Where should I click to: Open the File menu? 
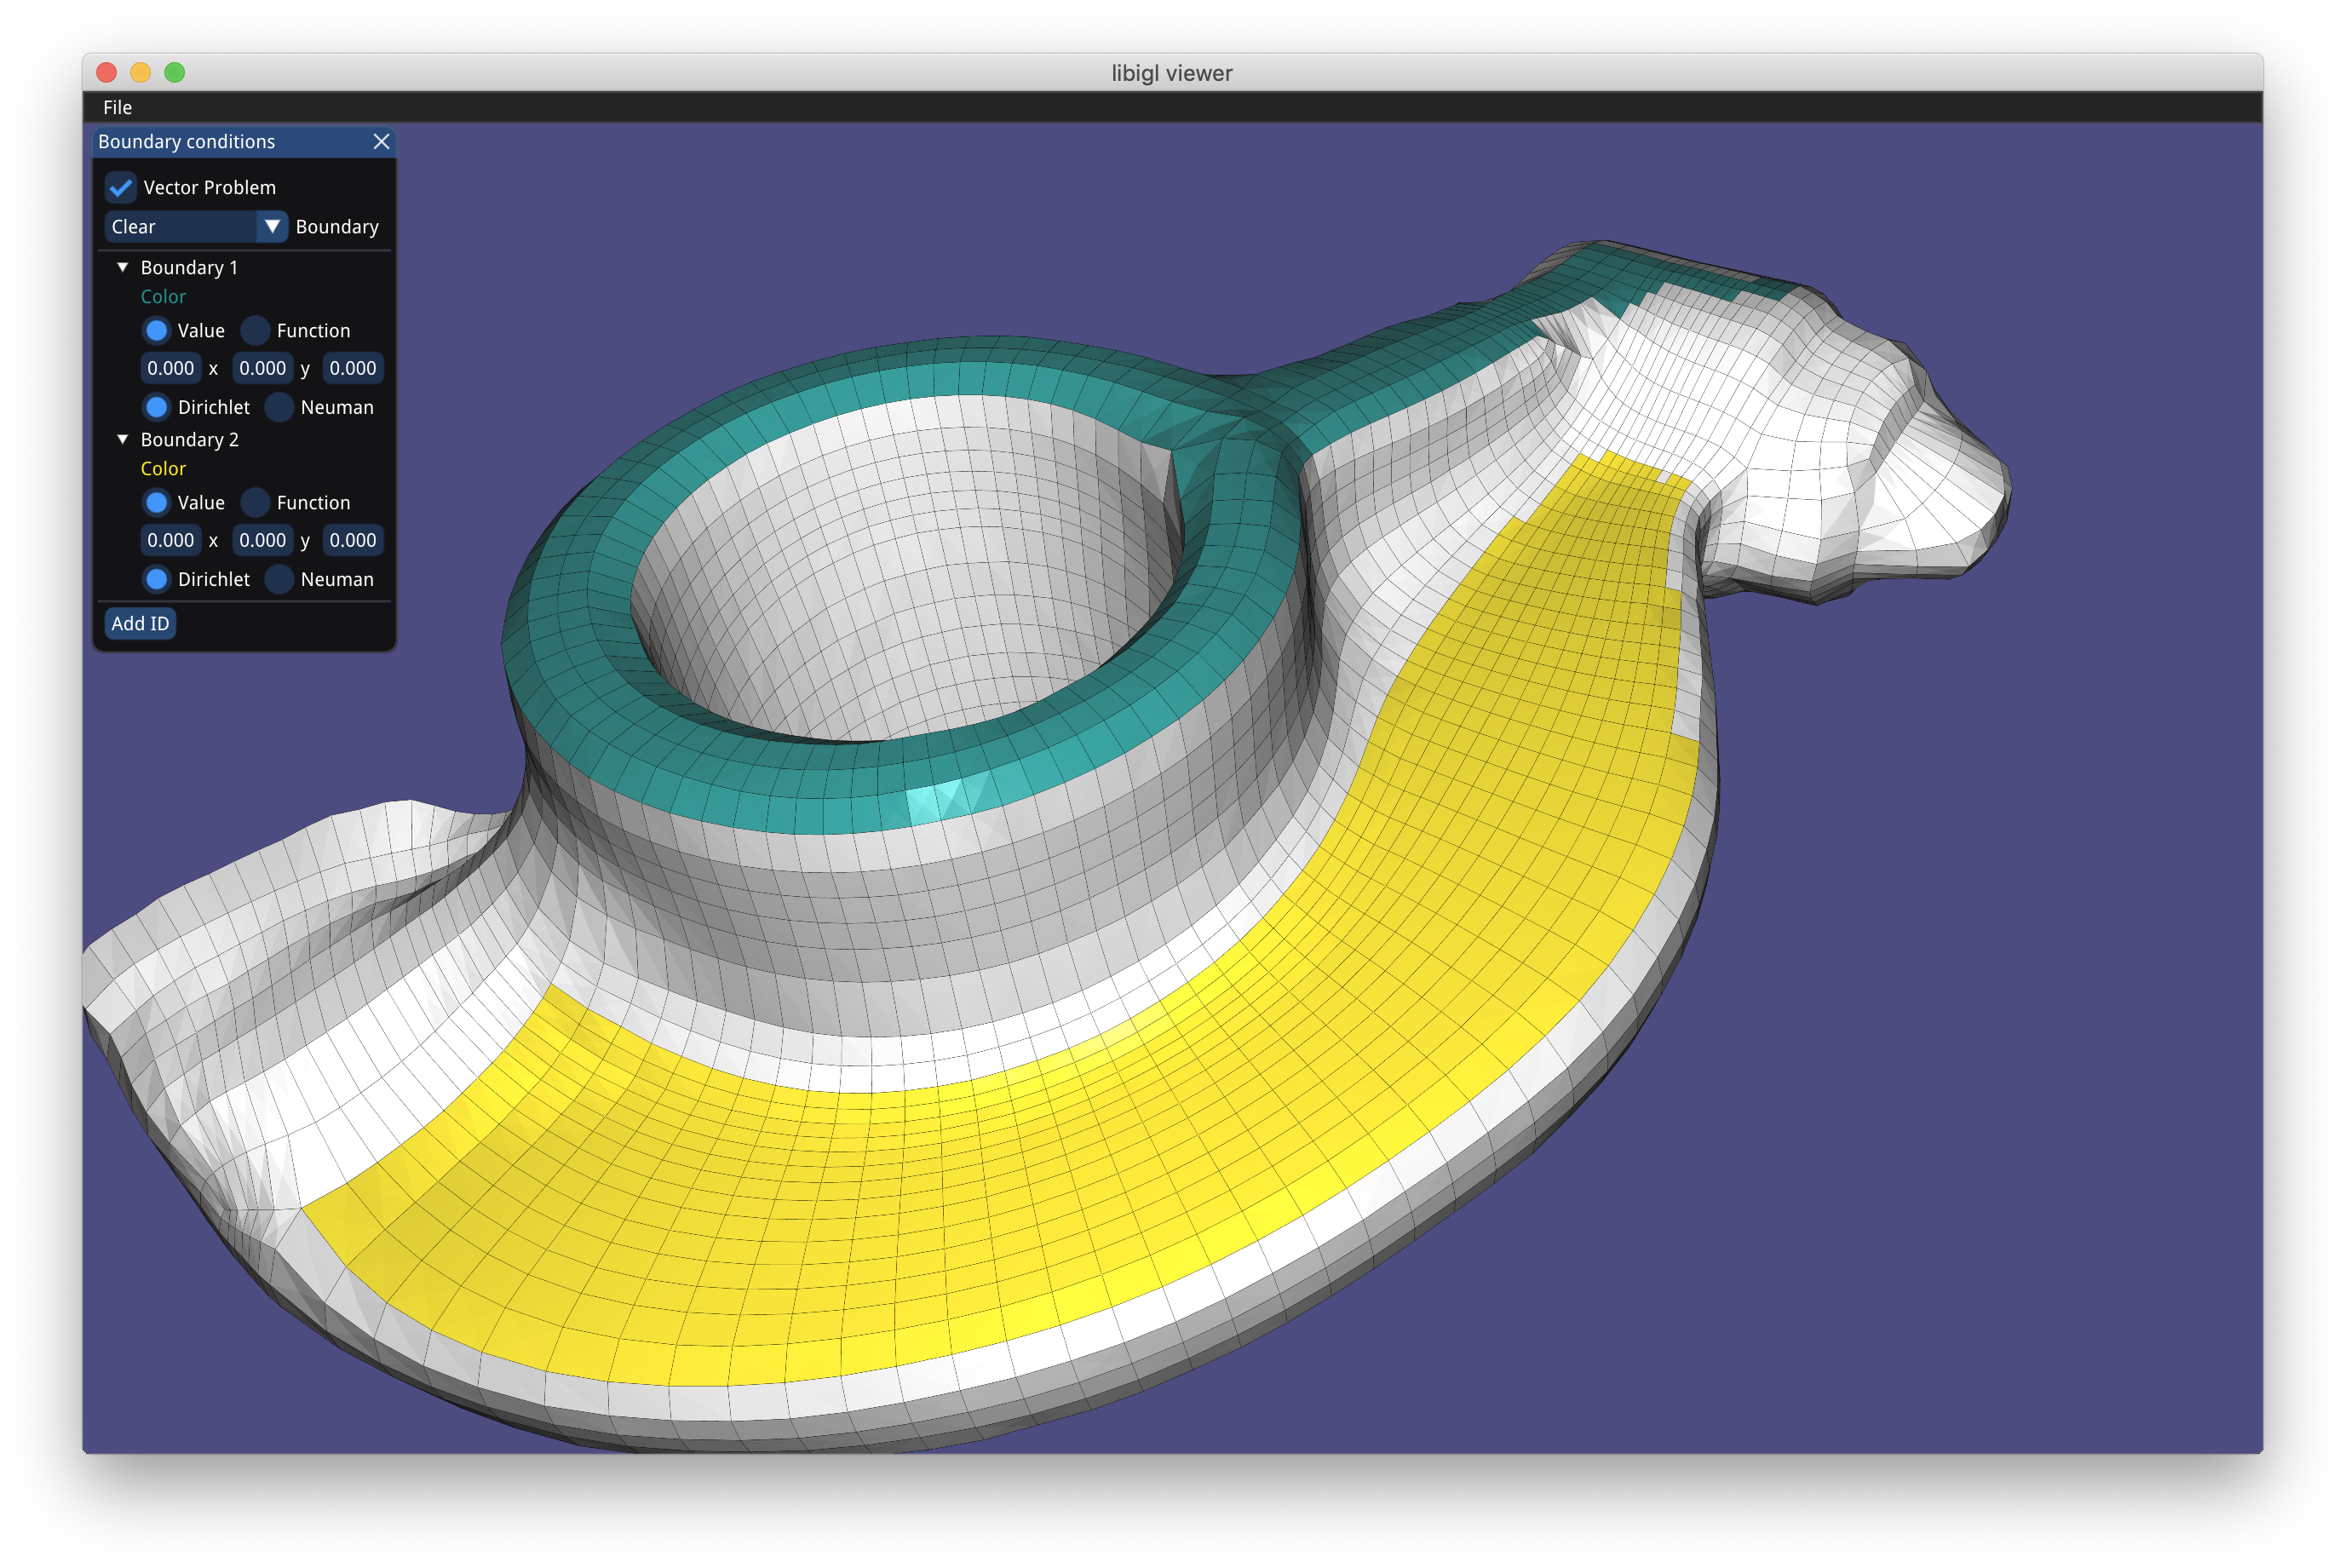tap(117, 107)
